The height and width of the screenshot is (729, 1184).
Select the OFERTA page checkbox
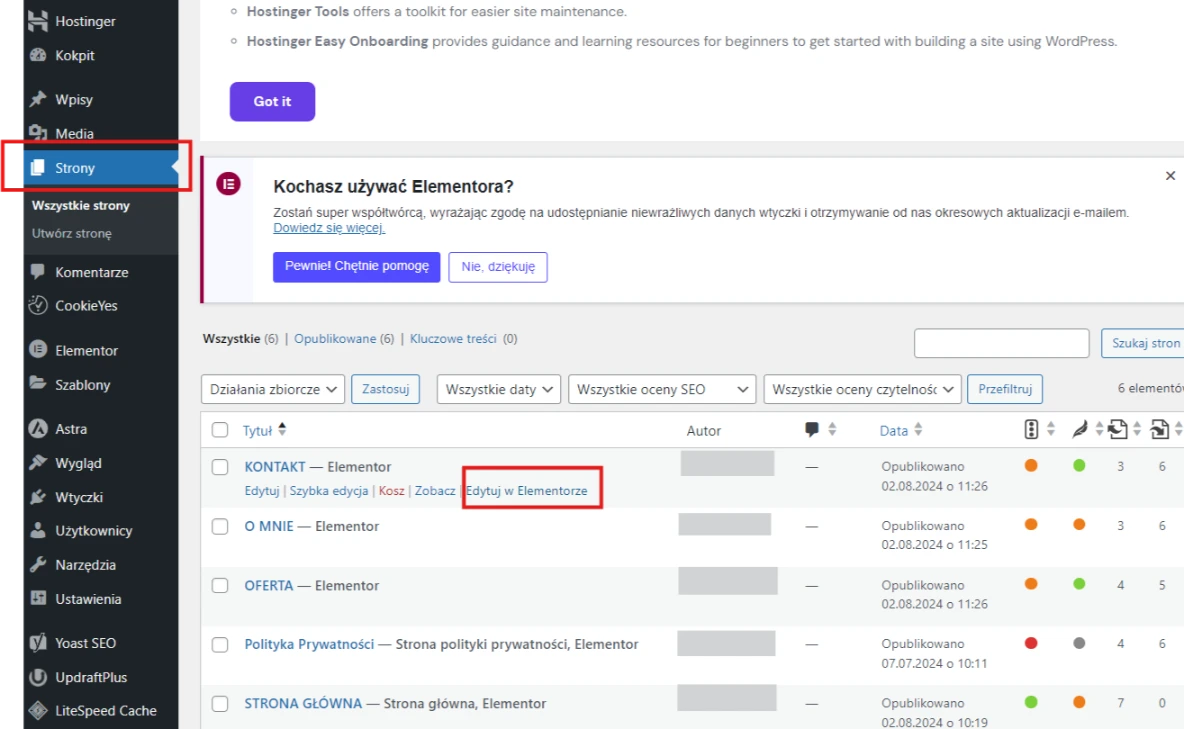[x=220, y=586]
